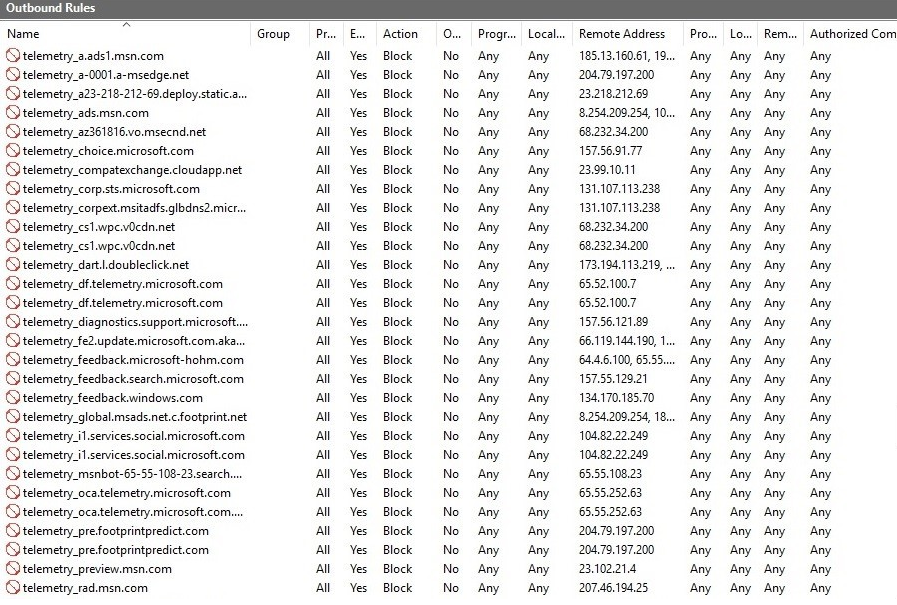Click block icon for telemetry_rad.msn.com

(13, 588)
